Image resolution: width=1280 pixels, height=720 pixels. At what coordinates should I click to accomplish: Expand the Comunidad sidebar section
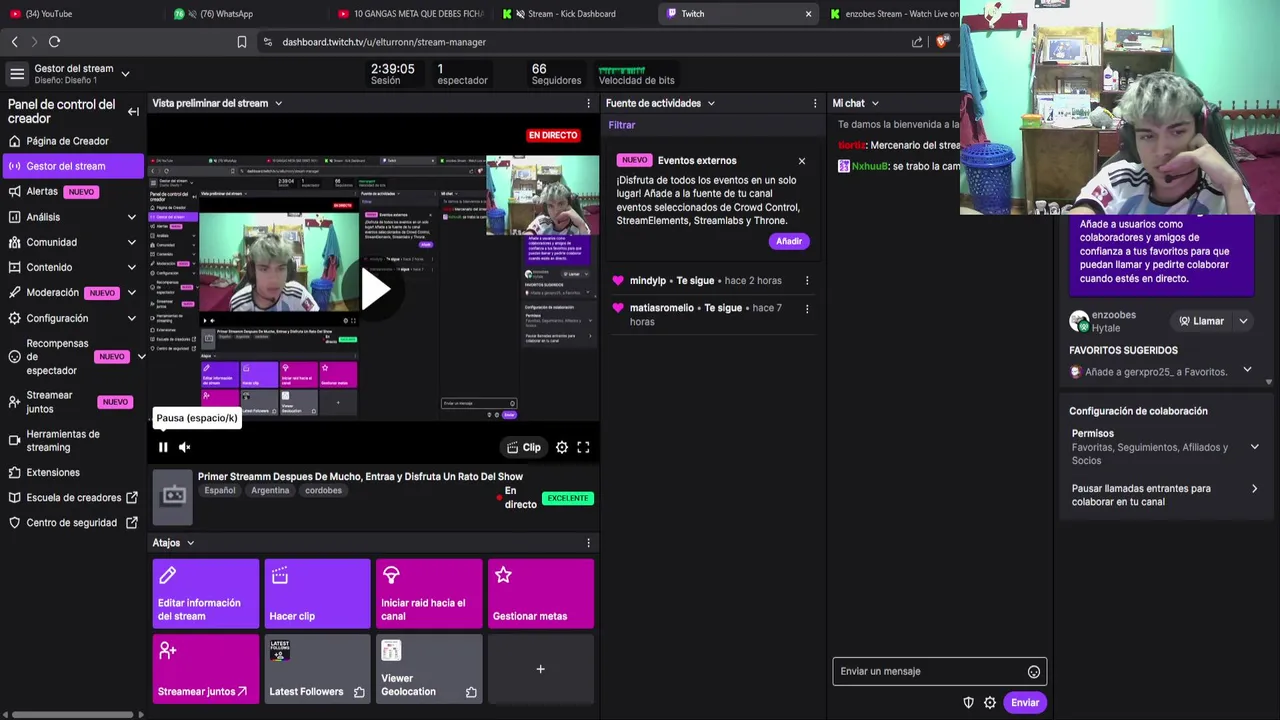point(131,242)
